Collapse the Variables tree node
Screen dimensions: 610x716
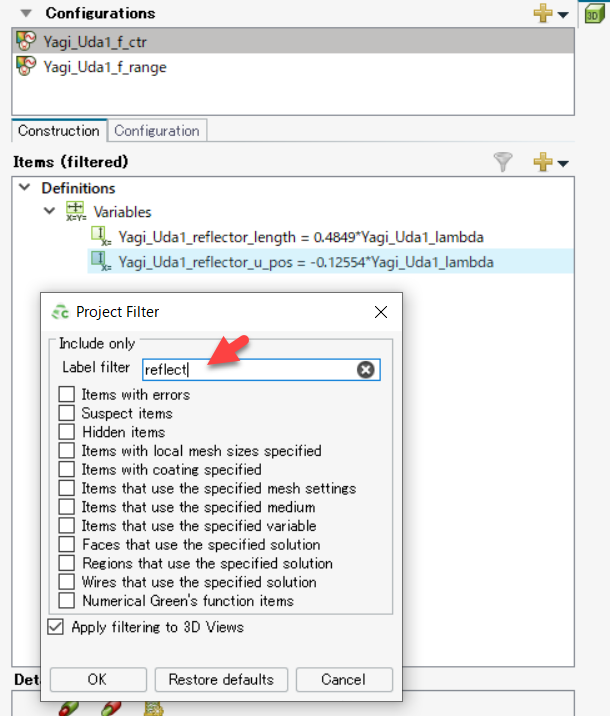coord(49,211)
